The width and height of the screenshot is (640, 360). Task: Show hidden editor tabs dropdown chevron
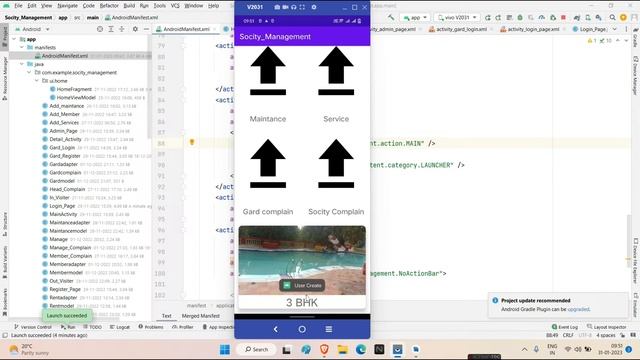click(615, 29)
